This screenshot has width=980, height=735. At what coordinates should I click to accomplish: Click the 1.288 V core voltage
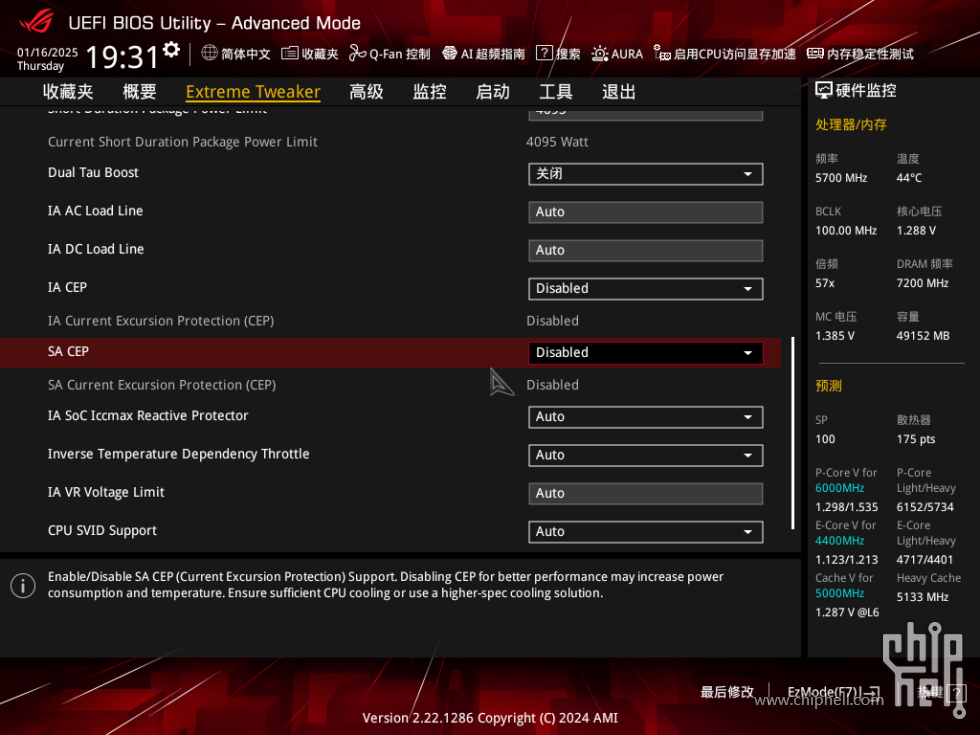point(916,231)
